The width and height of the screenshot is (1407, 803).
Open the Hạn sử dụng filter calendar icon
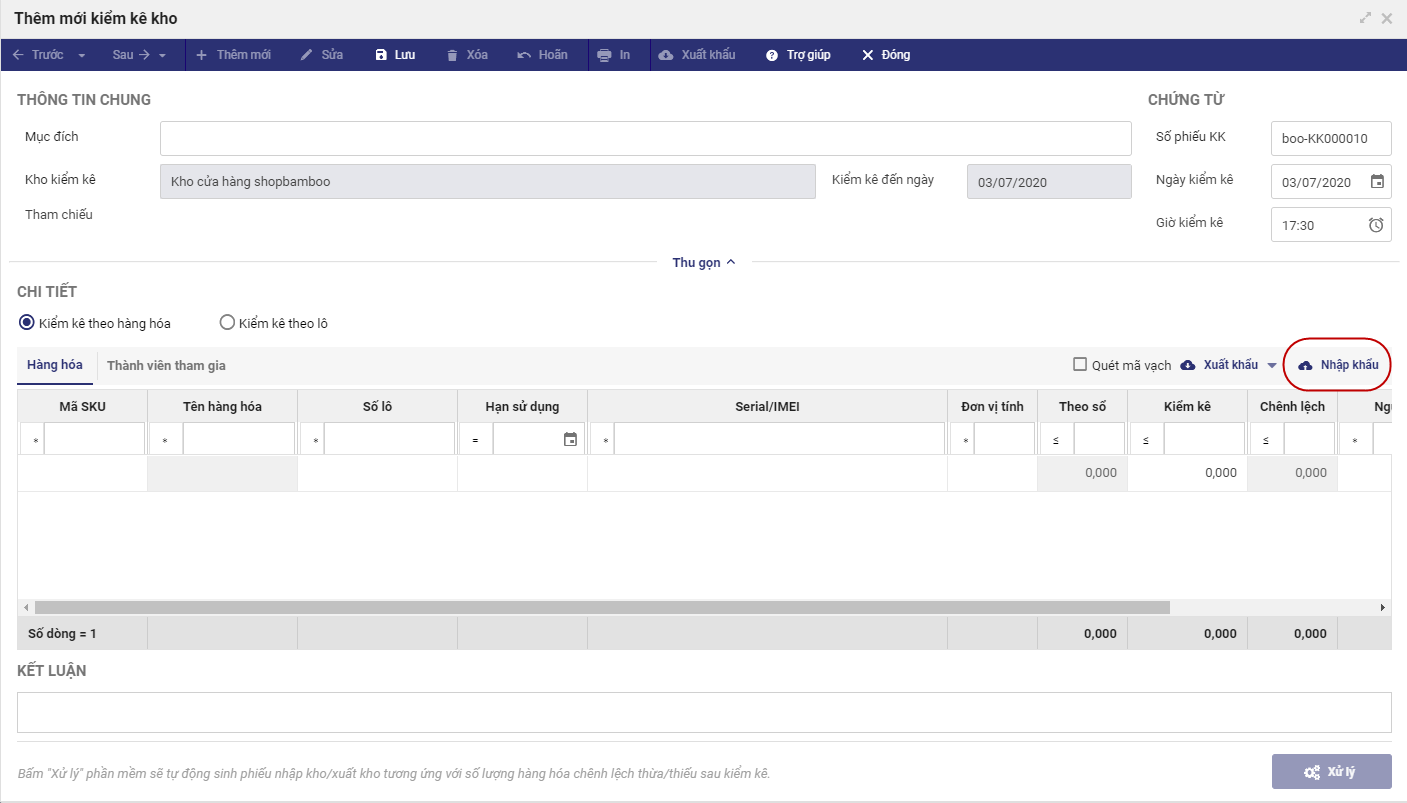coord(570,439)
